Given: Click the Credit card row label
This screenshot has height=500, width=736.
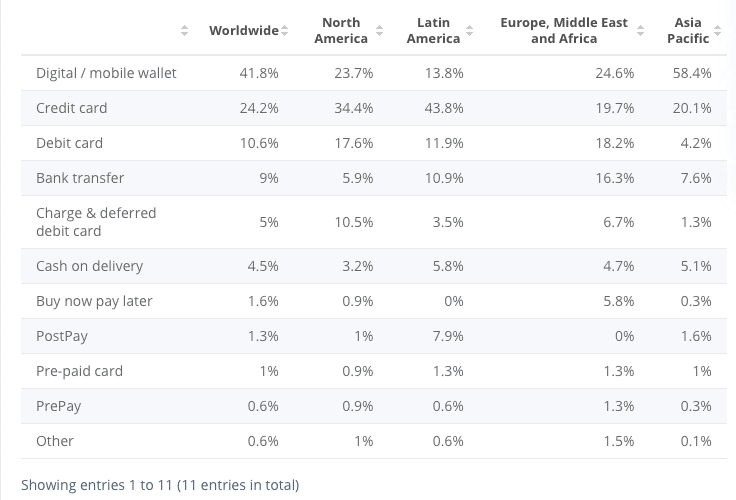Looking at the screenshot, I should click(71, 108).
